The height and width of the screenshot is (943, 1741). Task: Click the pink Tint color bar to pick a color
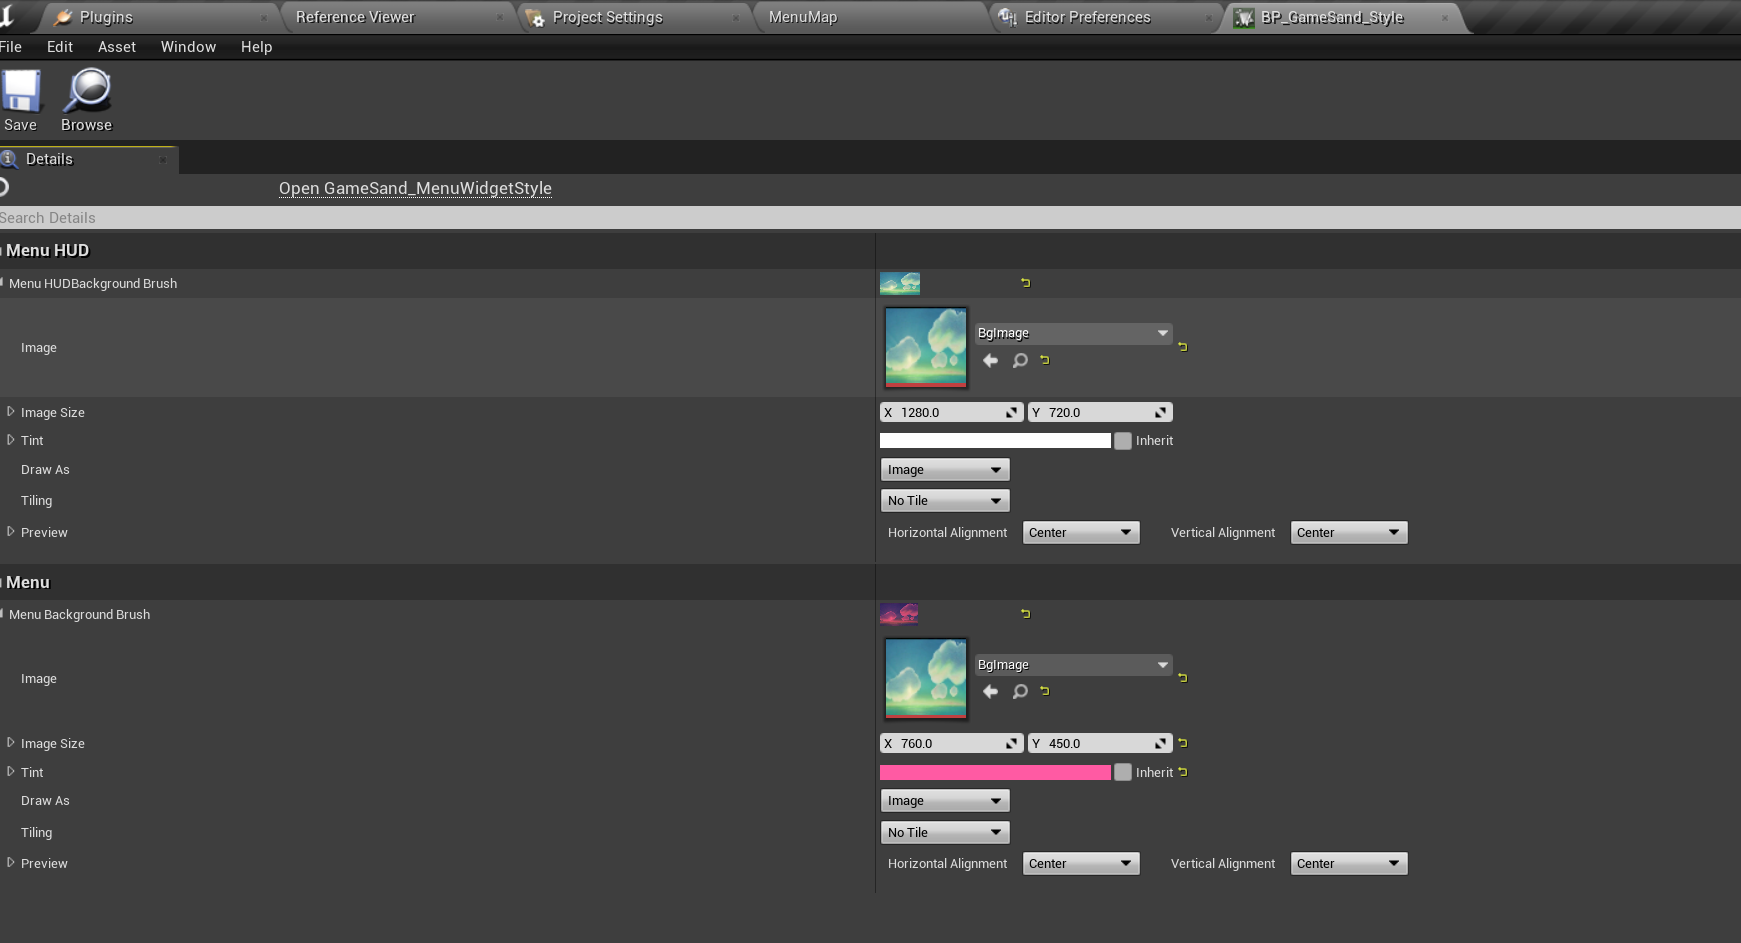click(x=995, y=772)
